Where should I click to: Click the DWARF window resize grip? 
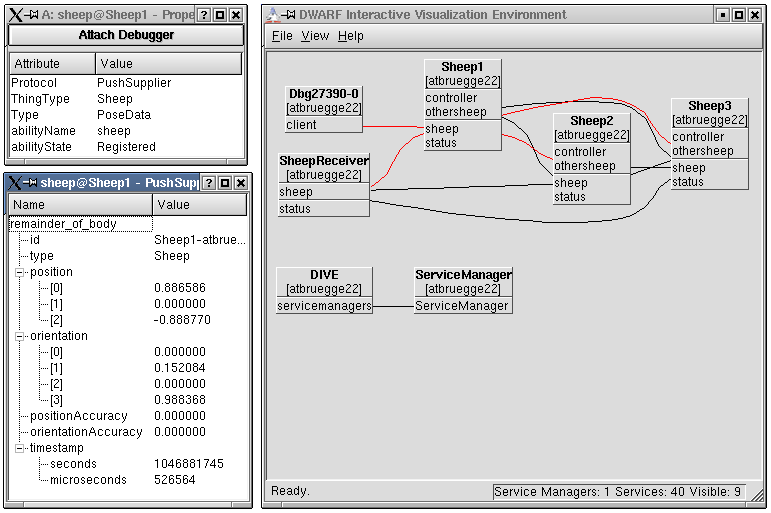pyautogui.click(x=759, y=494)
